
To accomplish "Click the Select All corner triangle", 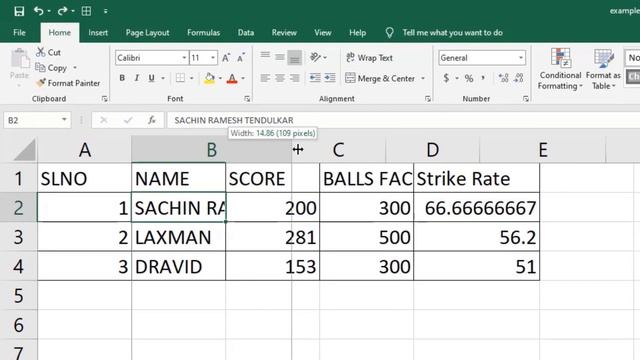I will [24, 150].
